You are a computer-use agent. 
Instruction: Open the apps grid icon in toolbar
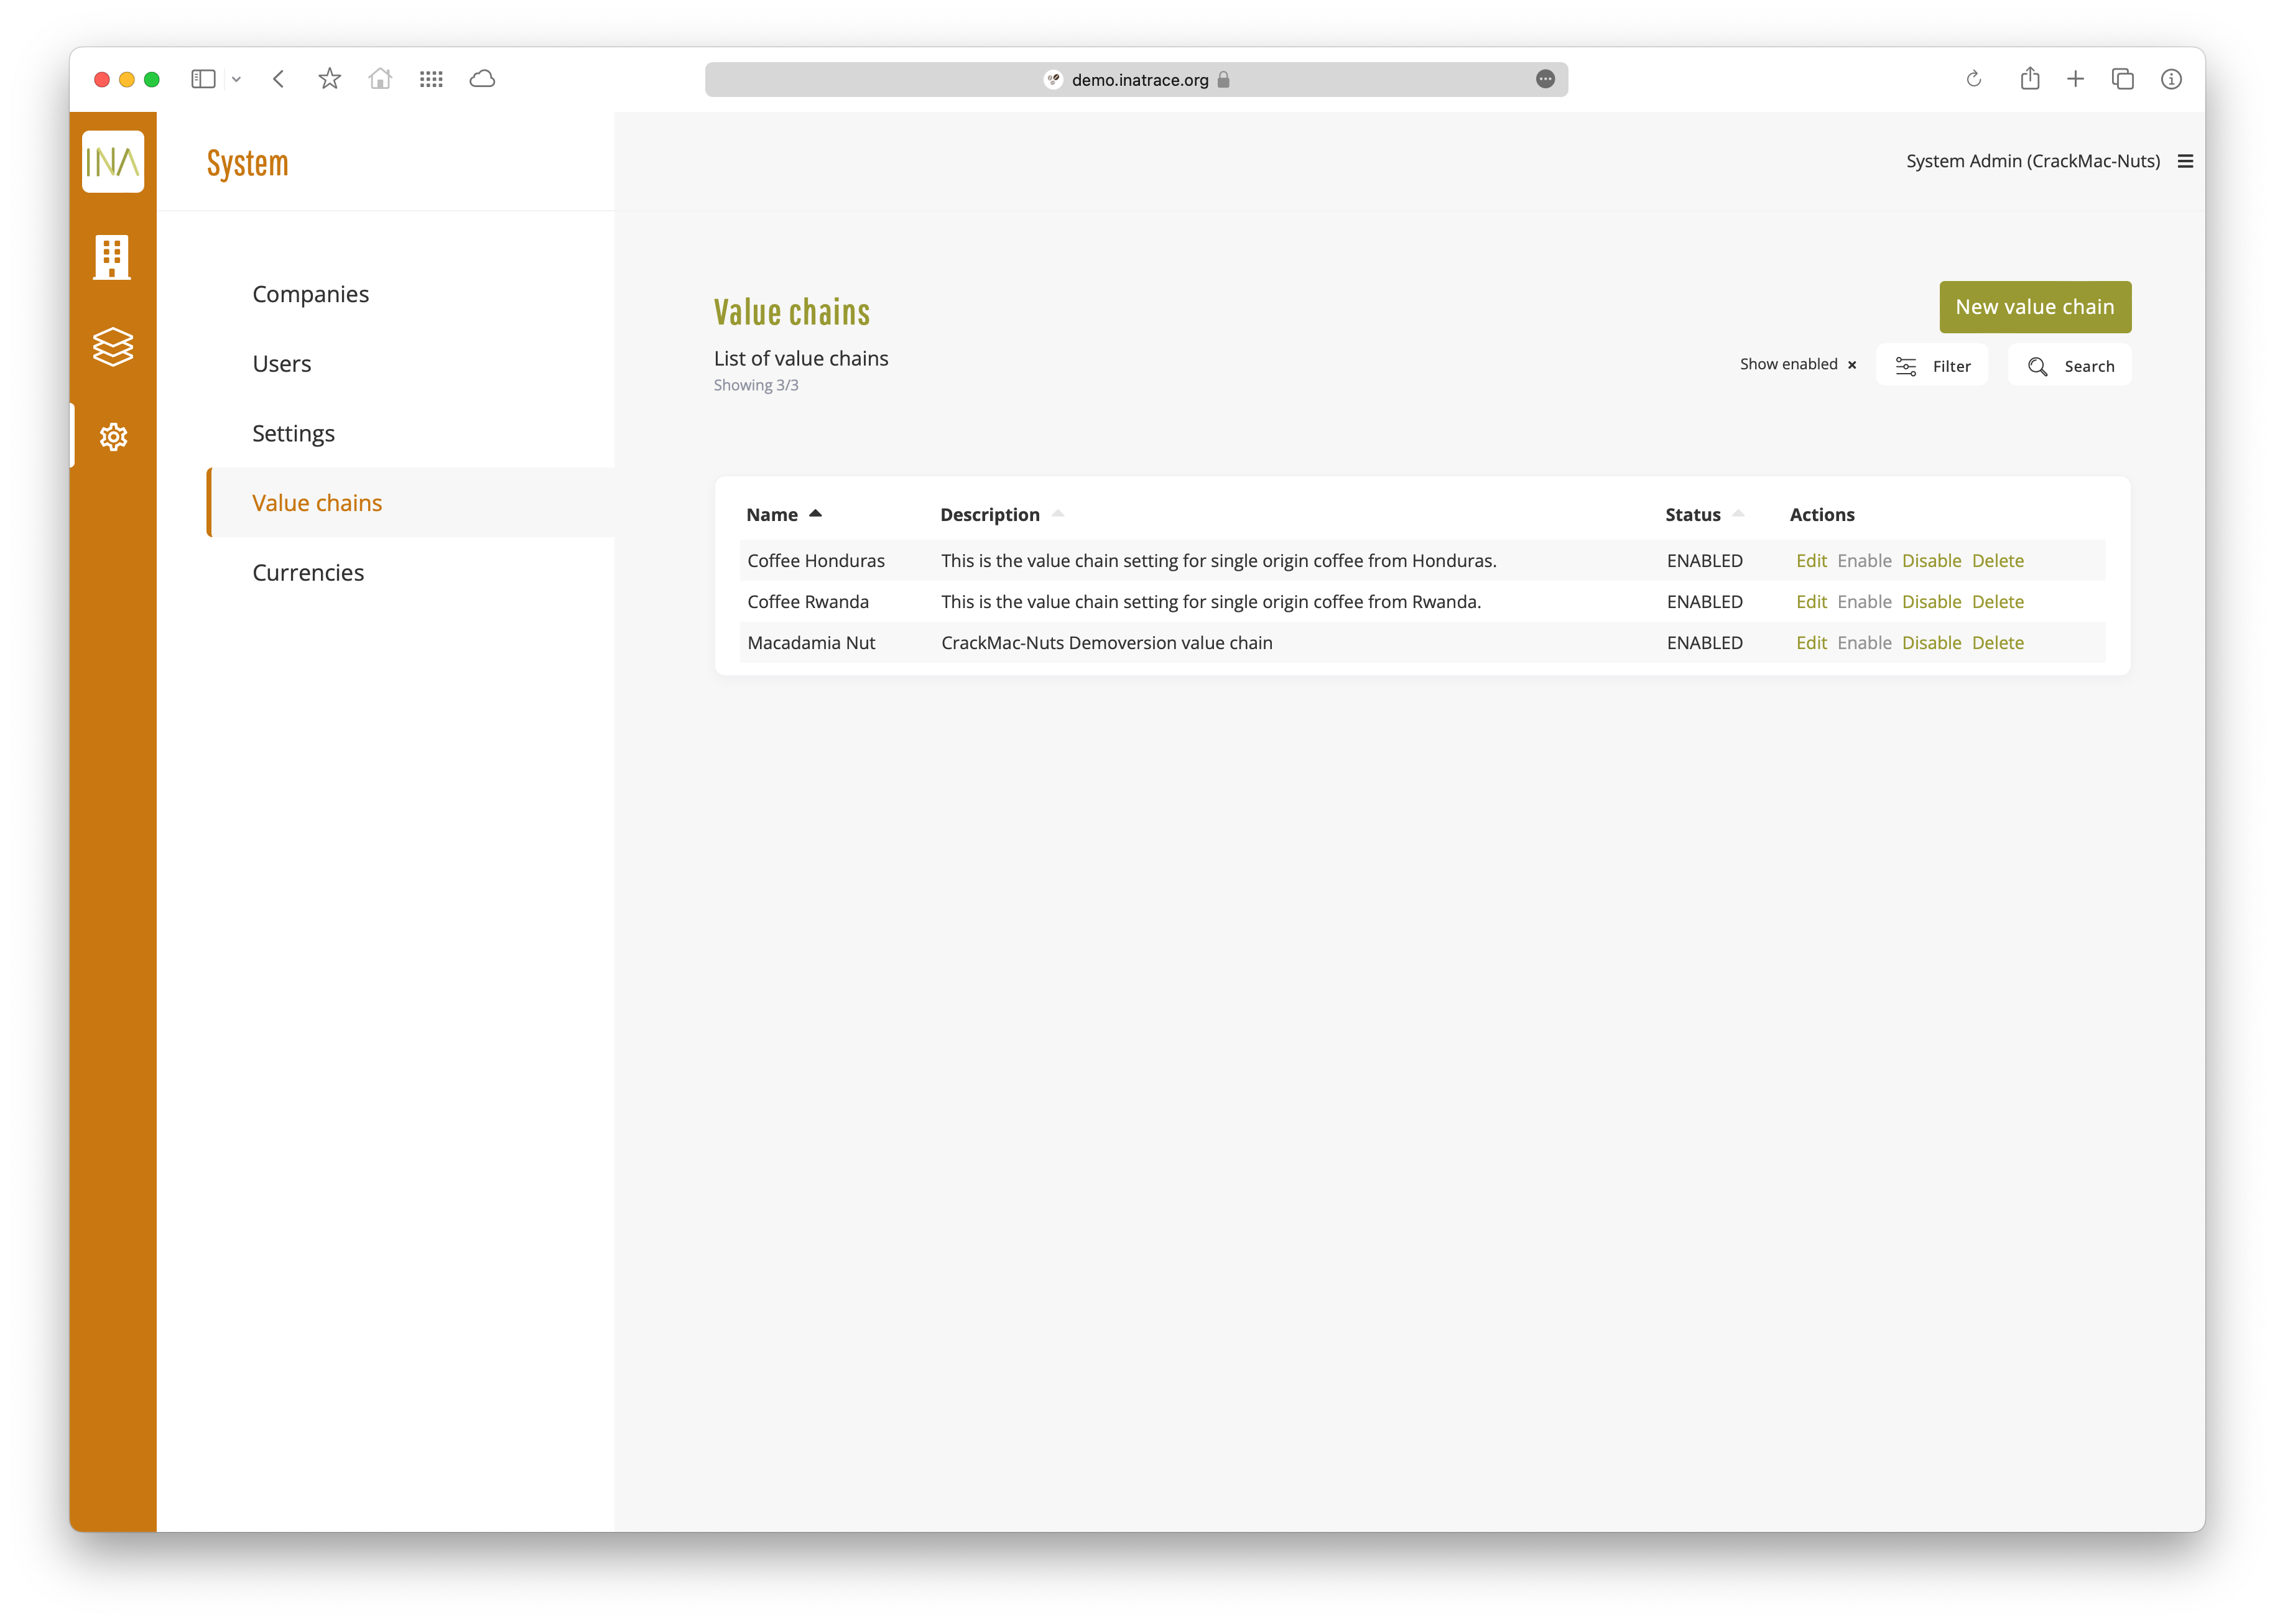[x=431, y=79]
